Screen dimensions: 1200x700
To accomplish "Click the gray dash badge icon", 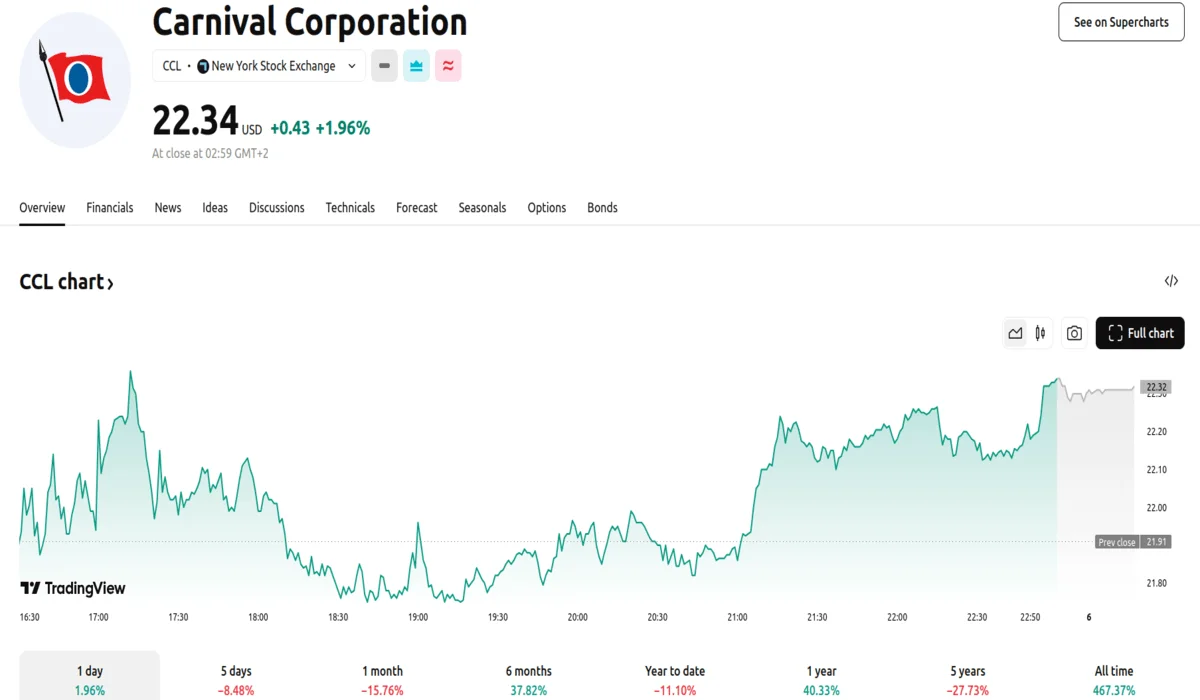I will (384, 66).
